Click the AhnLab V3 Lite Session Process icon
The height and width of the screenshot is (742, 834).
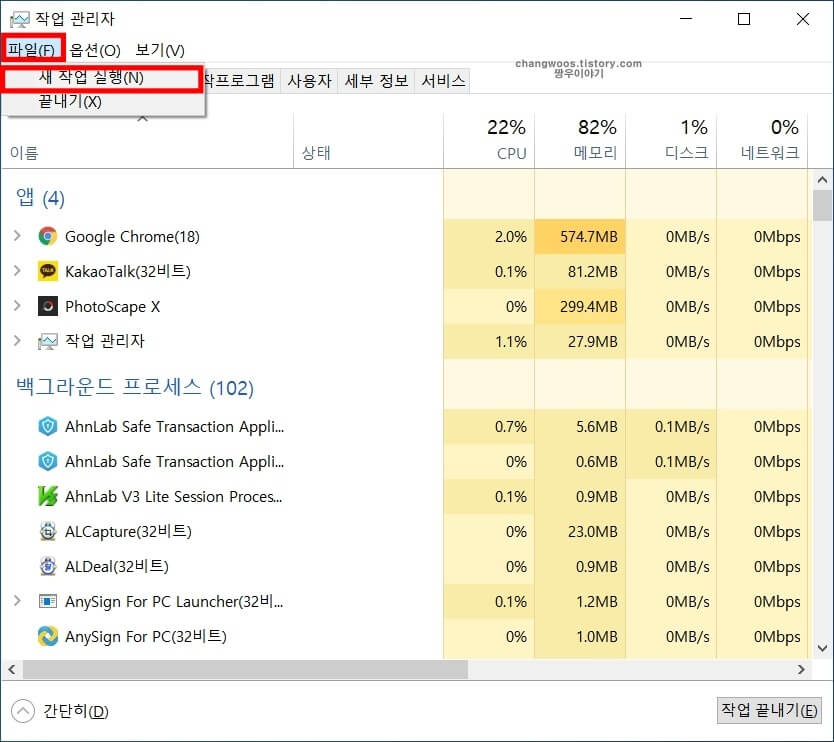[49, 496]
